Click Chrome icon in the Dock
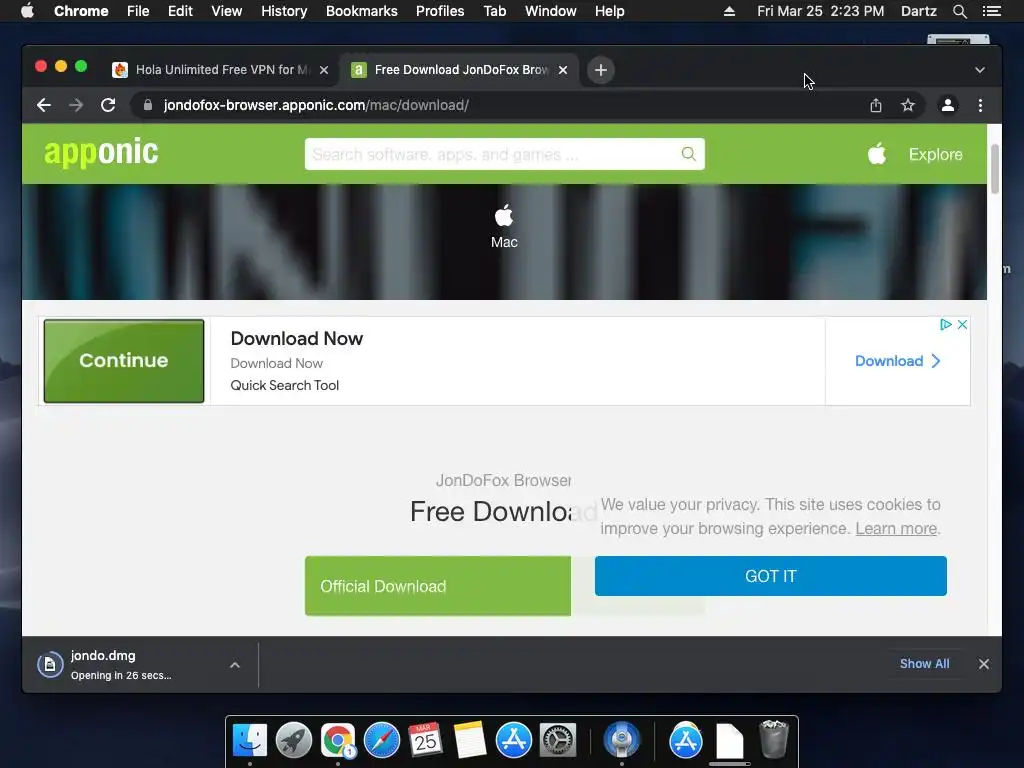Image resolution: width=1024 pixels, height=768 pixels. click(338, 740)
